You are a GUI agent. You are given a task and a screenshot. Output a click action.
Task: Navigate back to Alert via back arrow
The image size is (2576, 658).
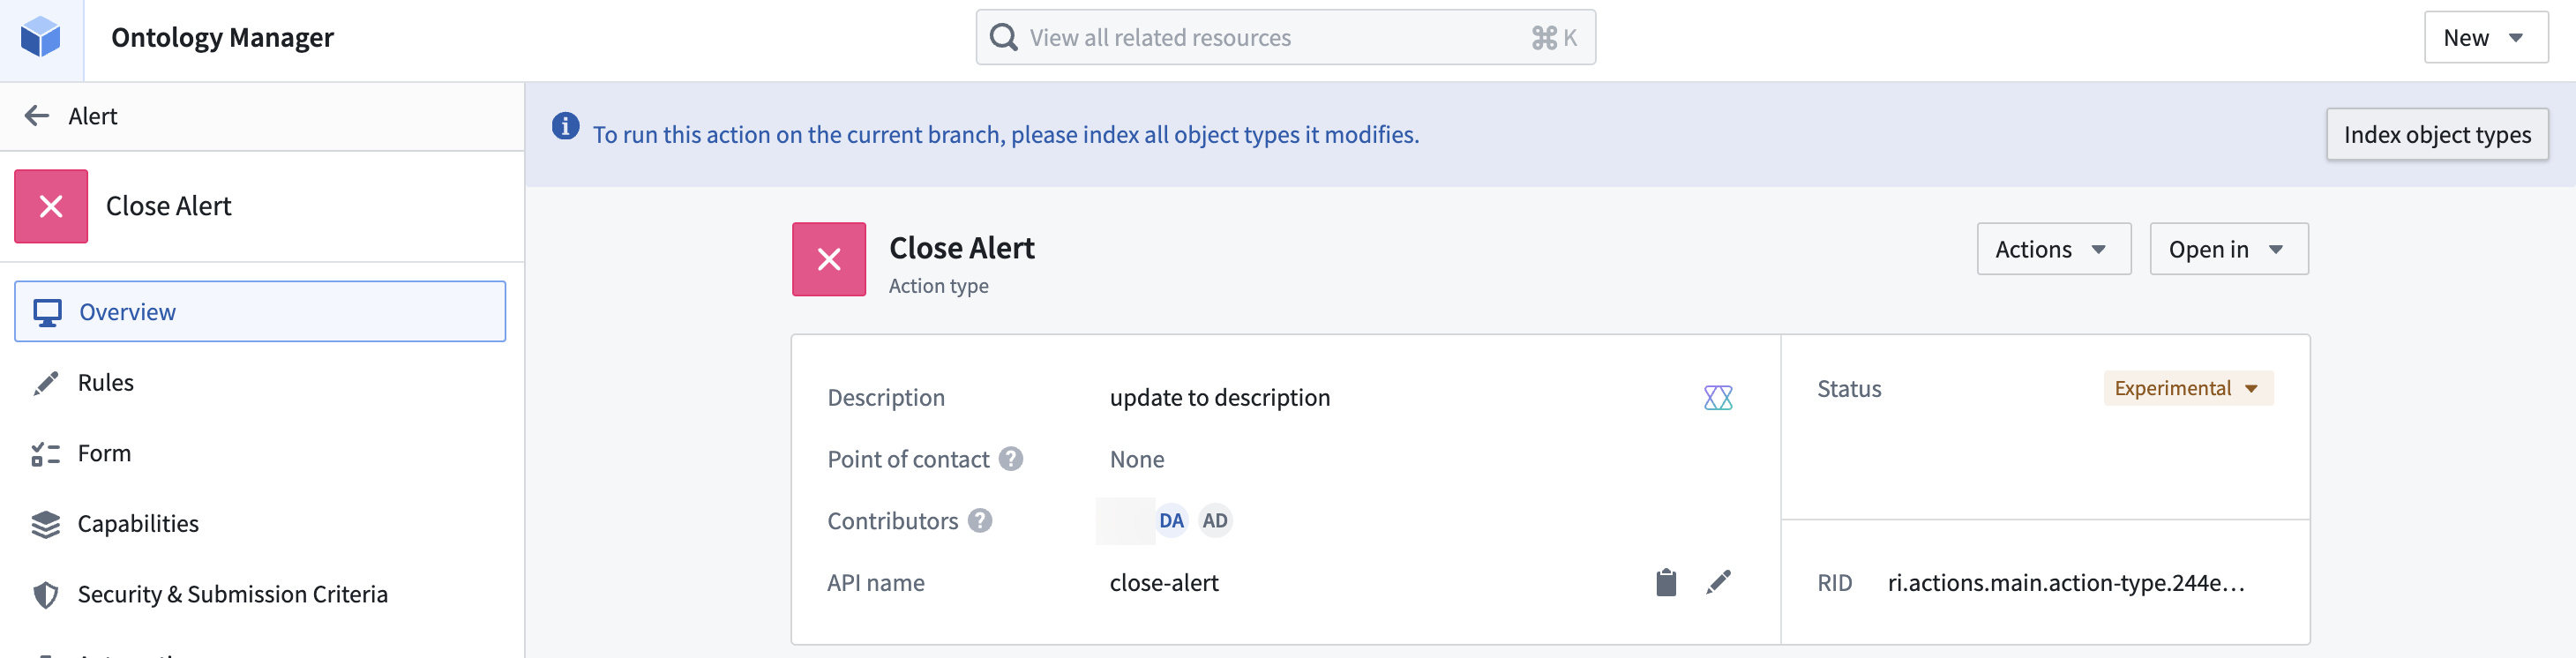37,115
